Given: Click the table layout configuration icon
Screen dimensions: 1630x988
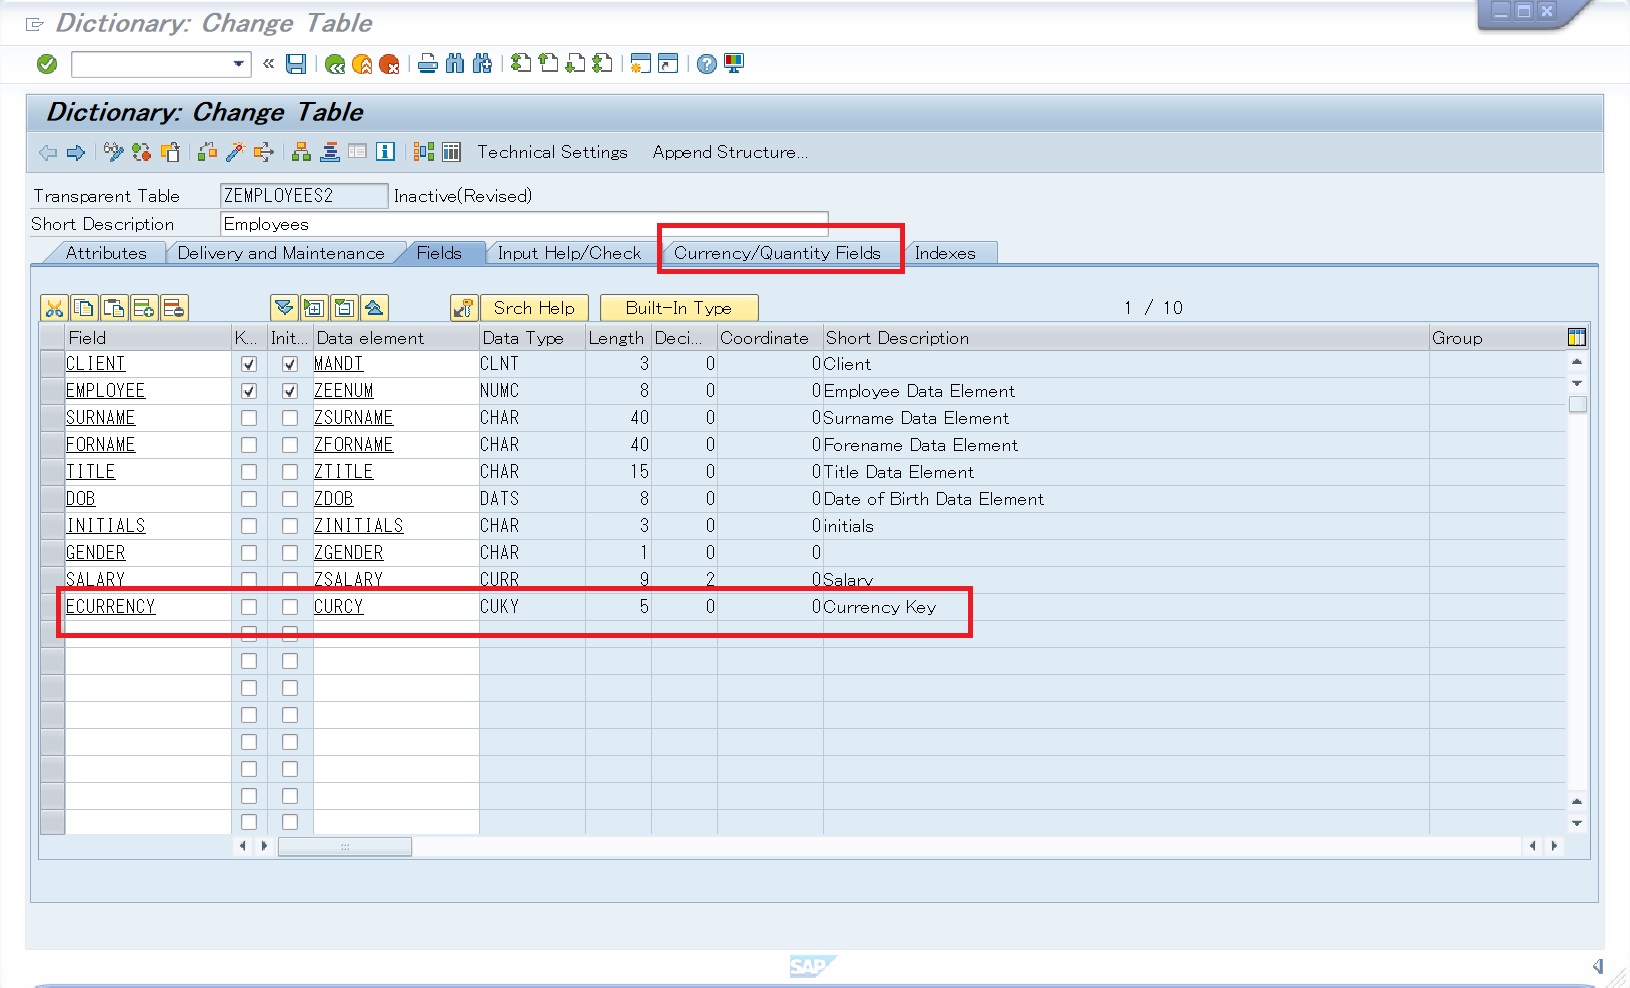Looking at the screenshot, I should tap(1577, 338).
